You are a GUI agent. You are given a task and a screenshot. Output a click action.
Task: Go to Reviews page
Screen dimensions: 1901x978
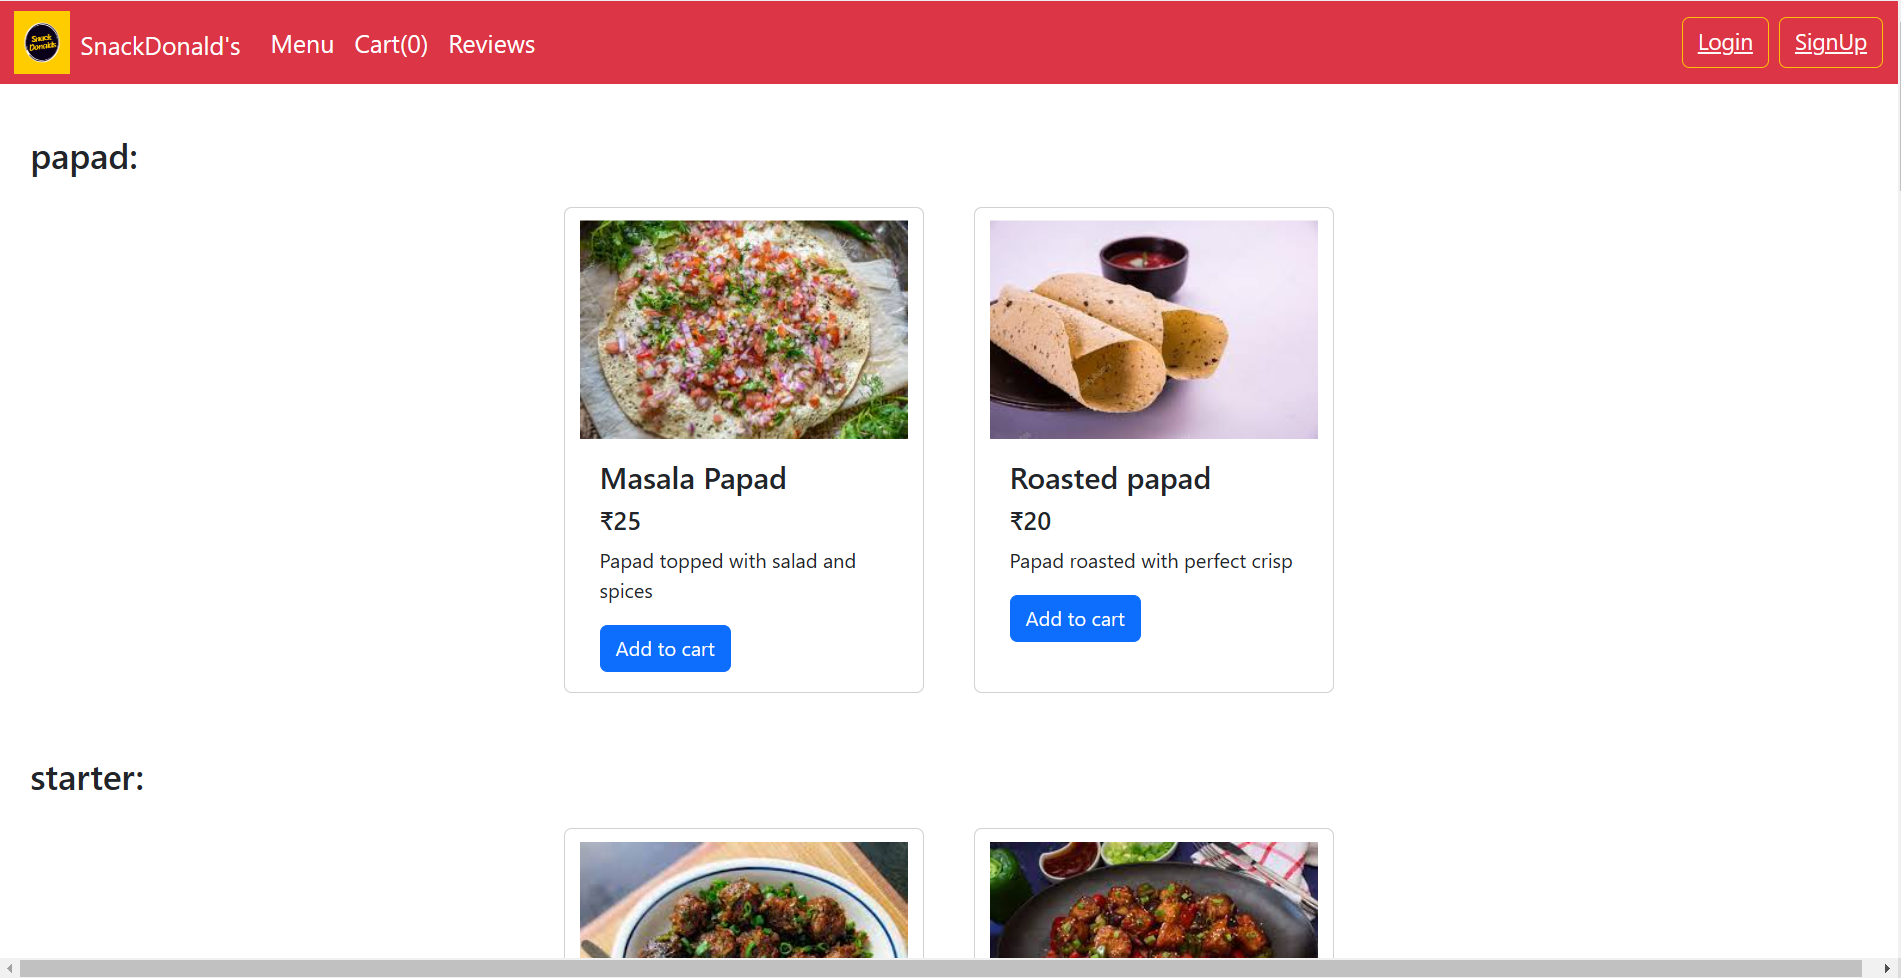pyautogui.click(x=491, y=45)
